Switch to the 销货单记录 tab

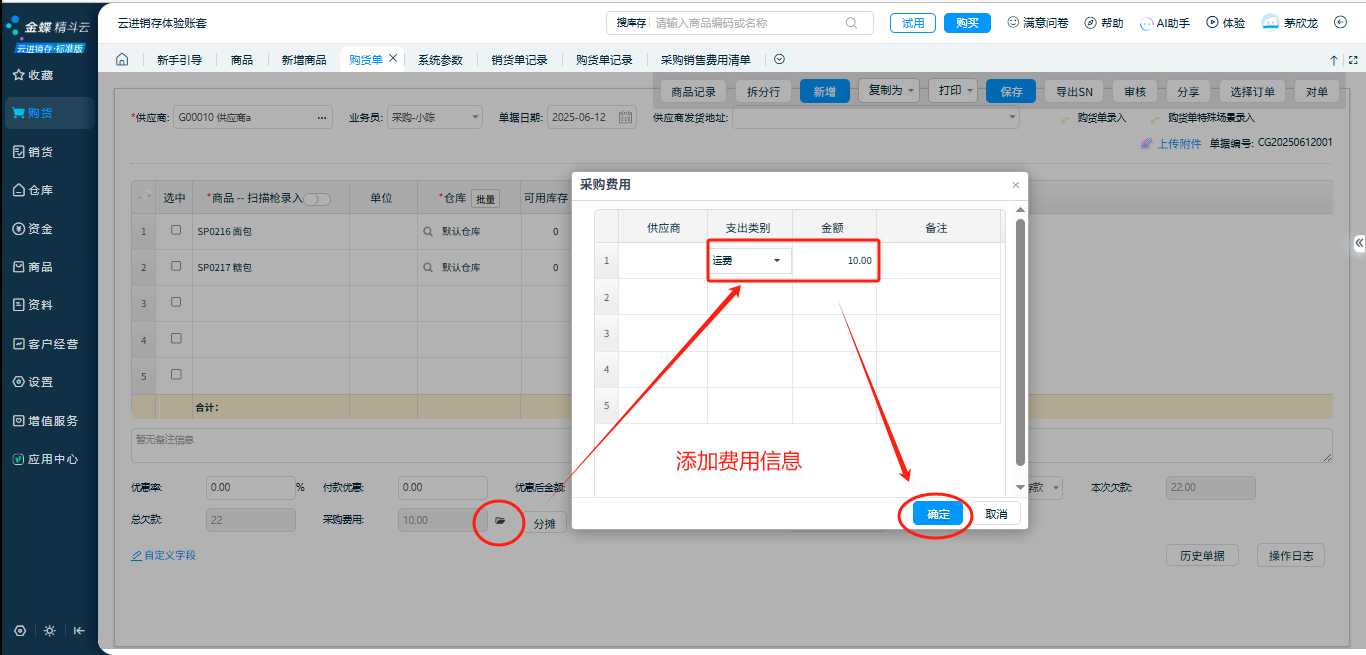(x=519, y=60)
